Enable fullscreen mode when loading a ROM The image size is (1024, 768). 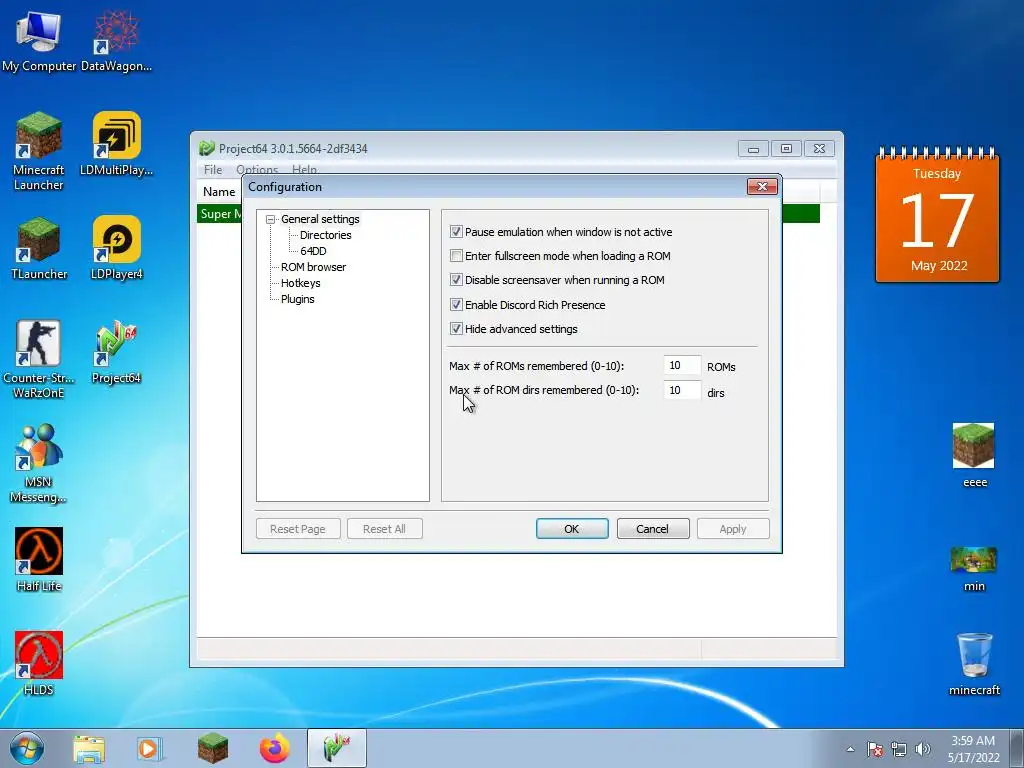(456, 256)
